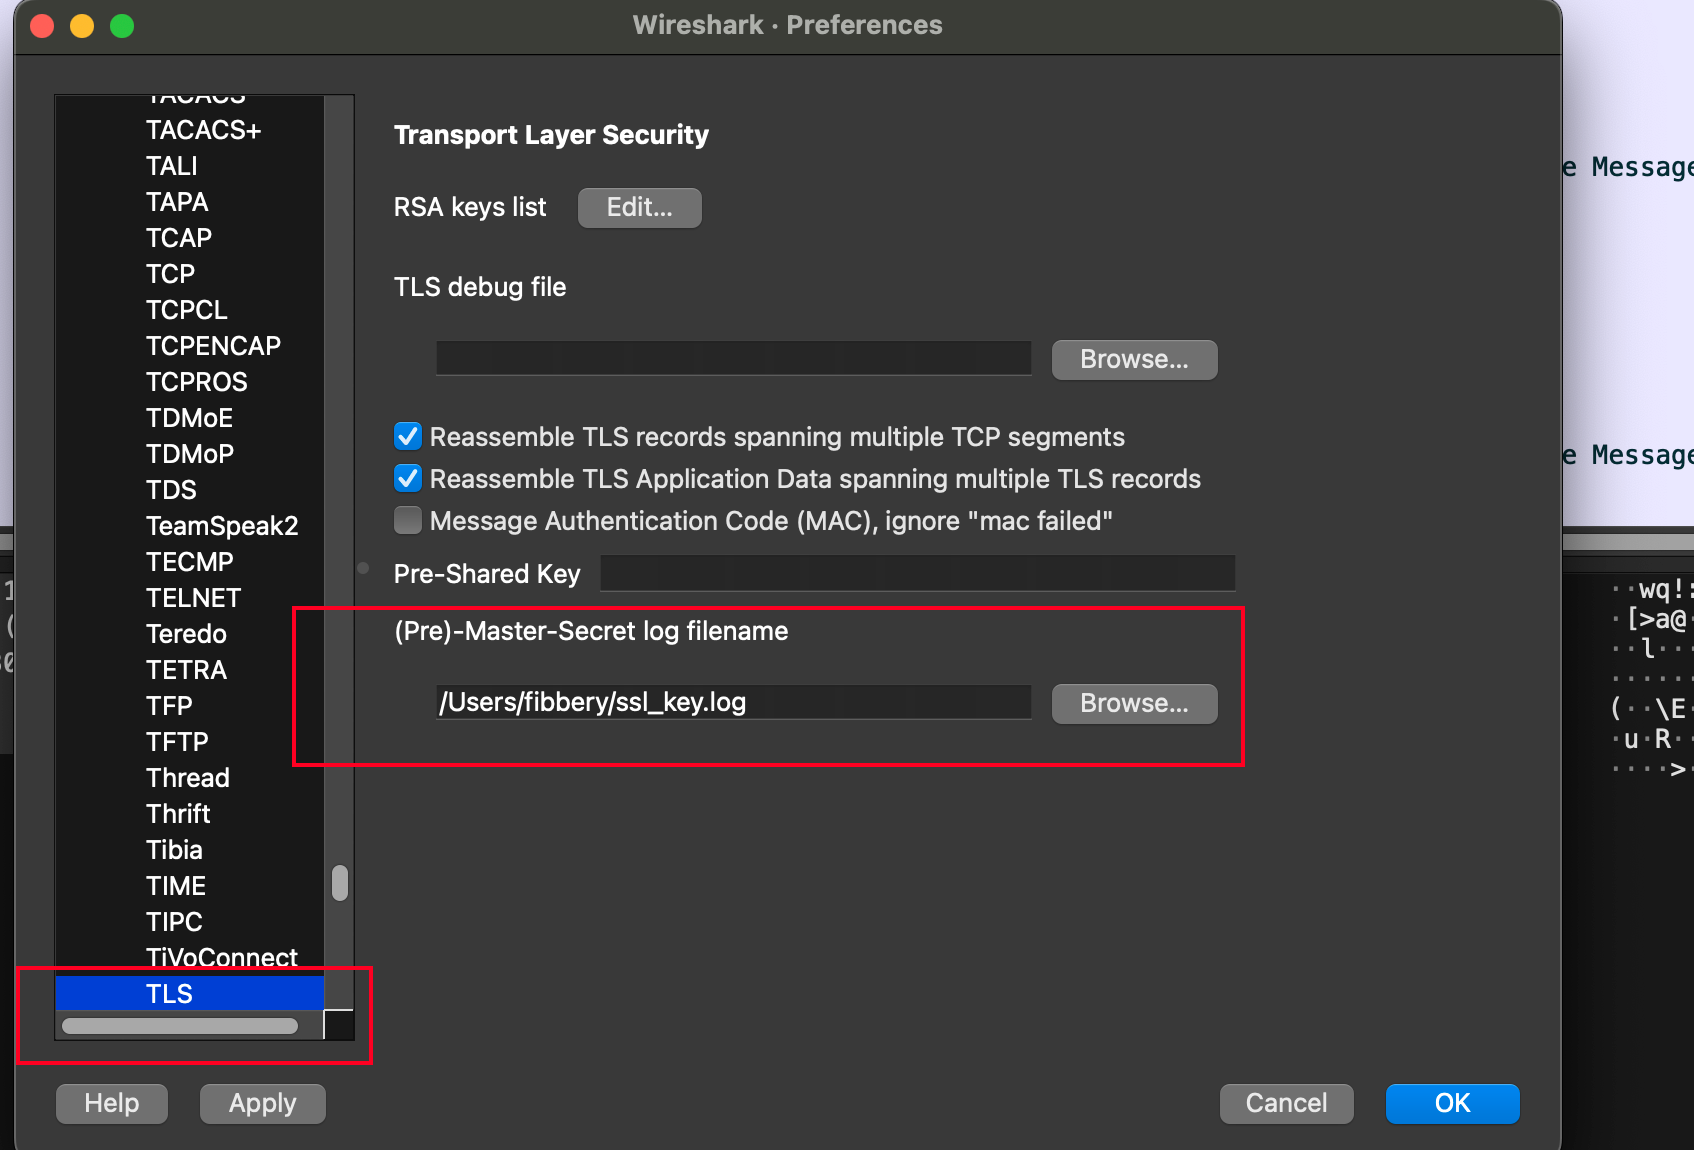This screenshot has width=1694, height=1150.
Task: Open the RSA keys list editor
Action: tap(639, 207)
